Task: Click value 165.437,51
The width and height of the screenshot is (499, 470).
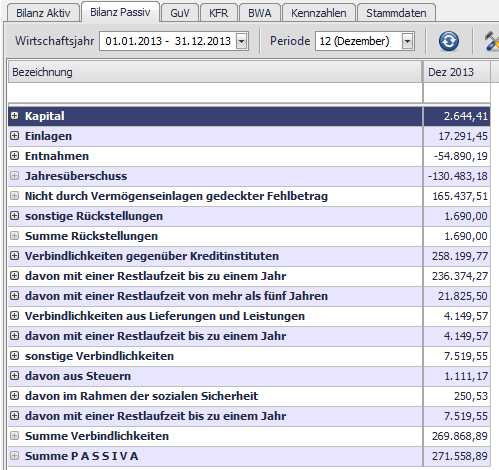Action: click(460, 196)
